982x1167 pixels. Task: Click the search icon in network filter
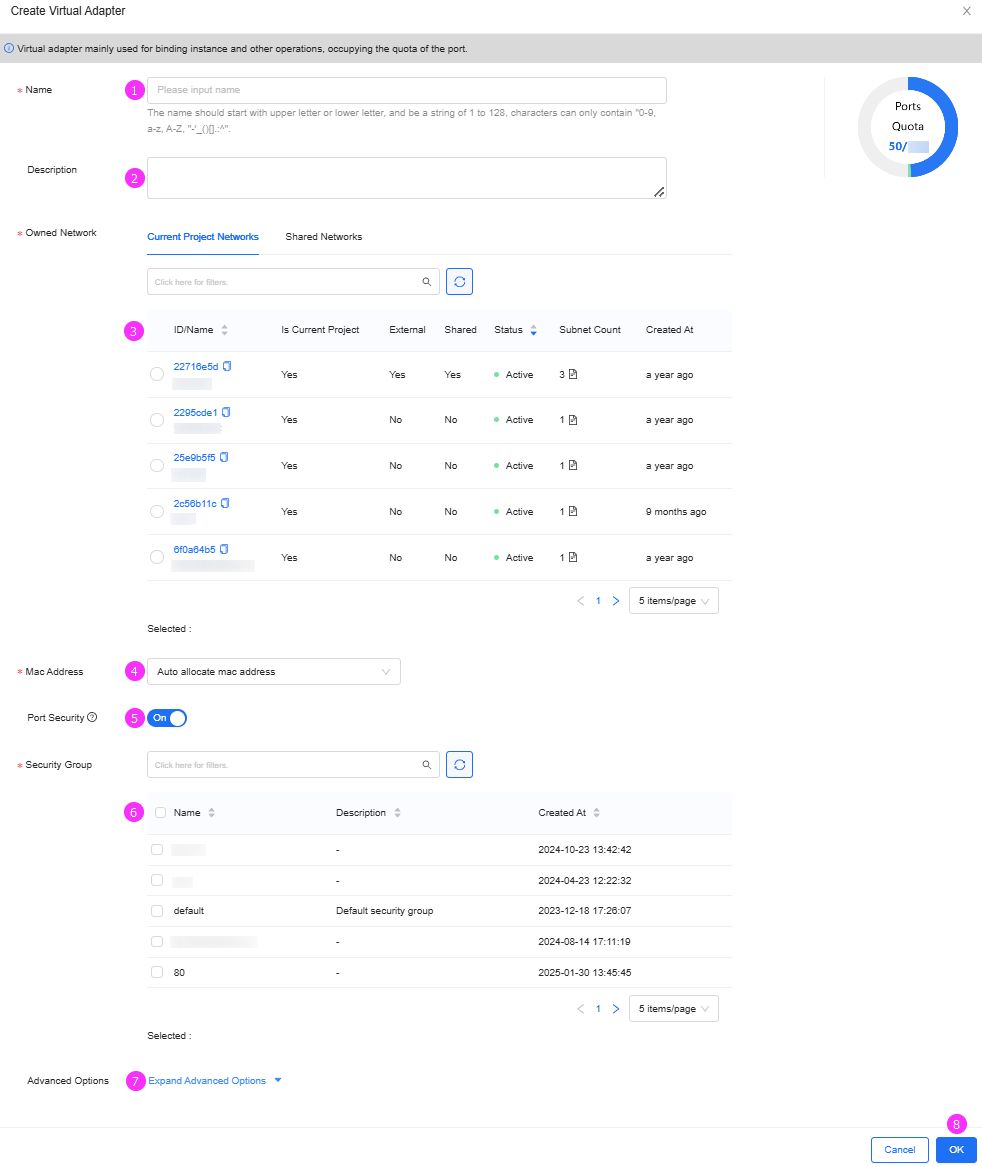point(427,282)
